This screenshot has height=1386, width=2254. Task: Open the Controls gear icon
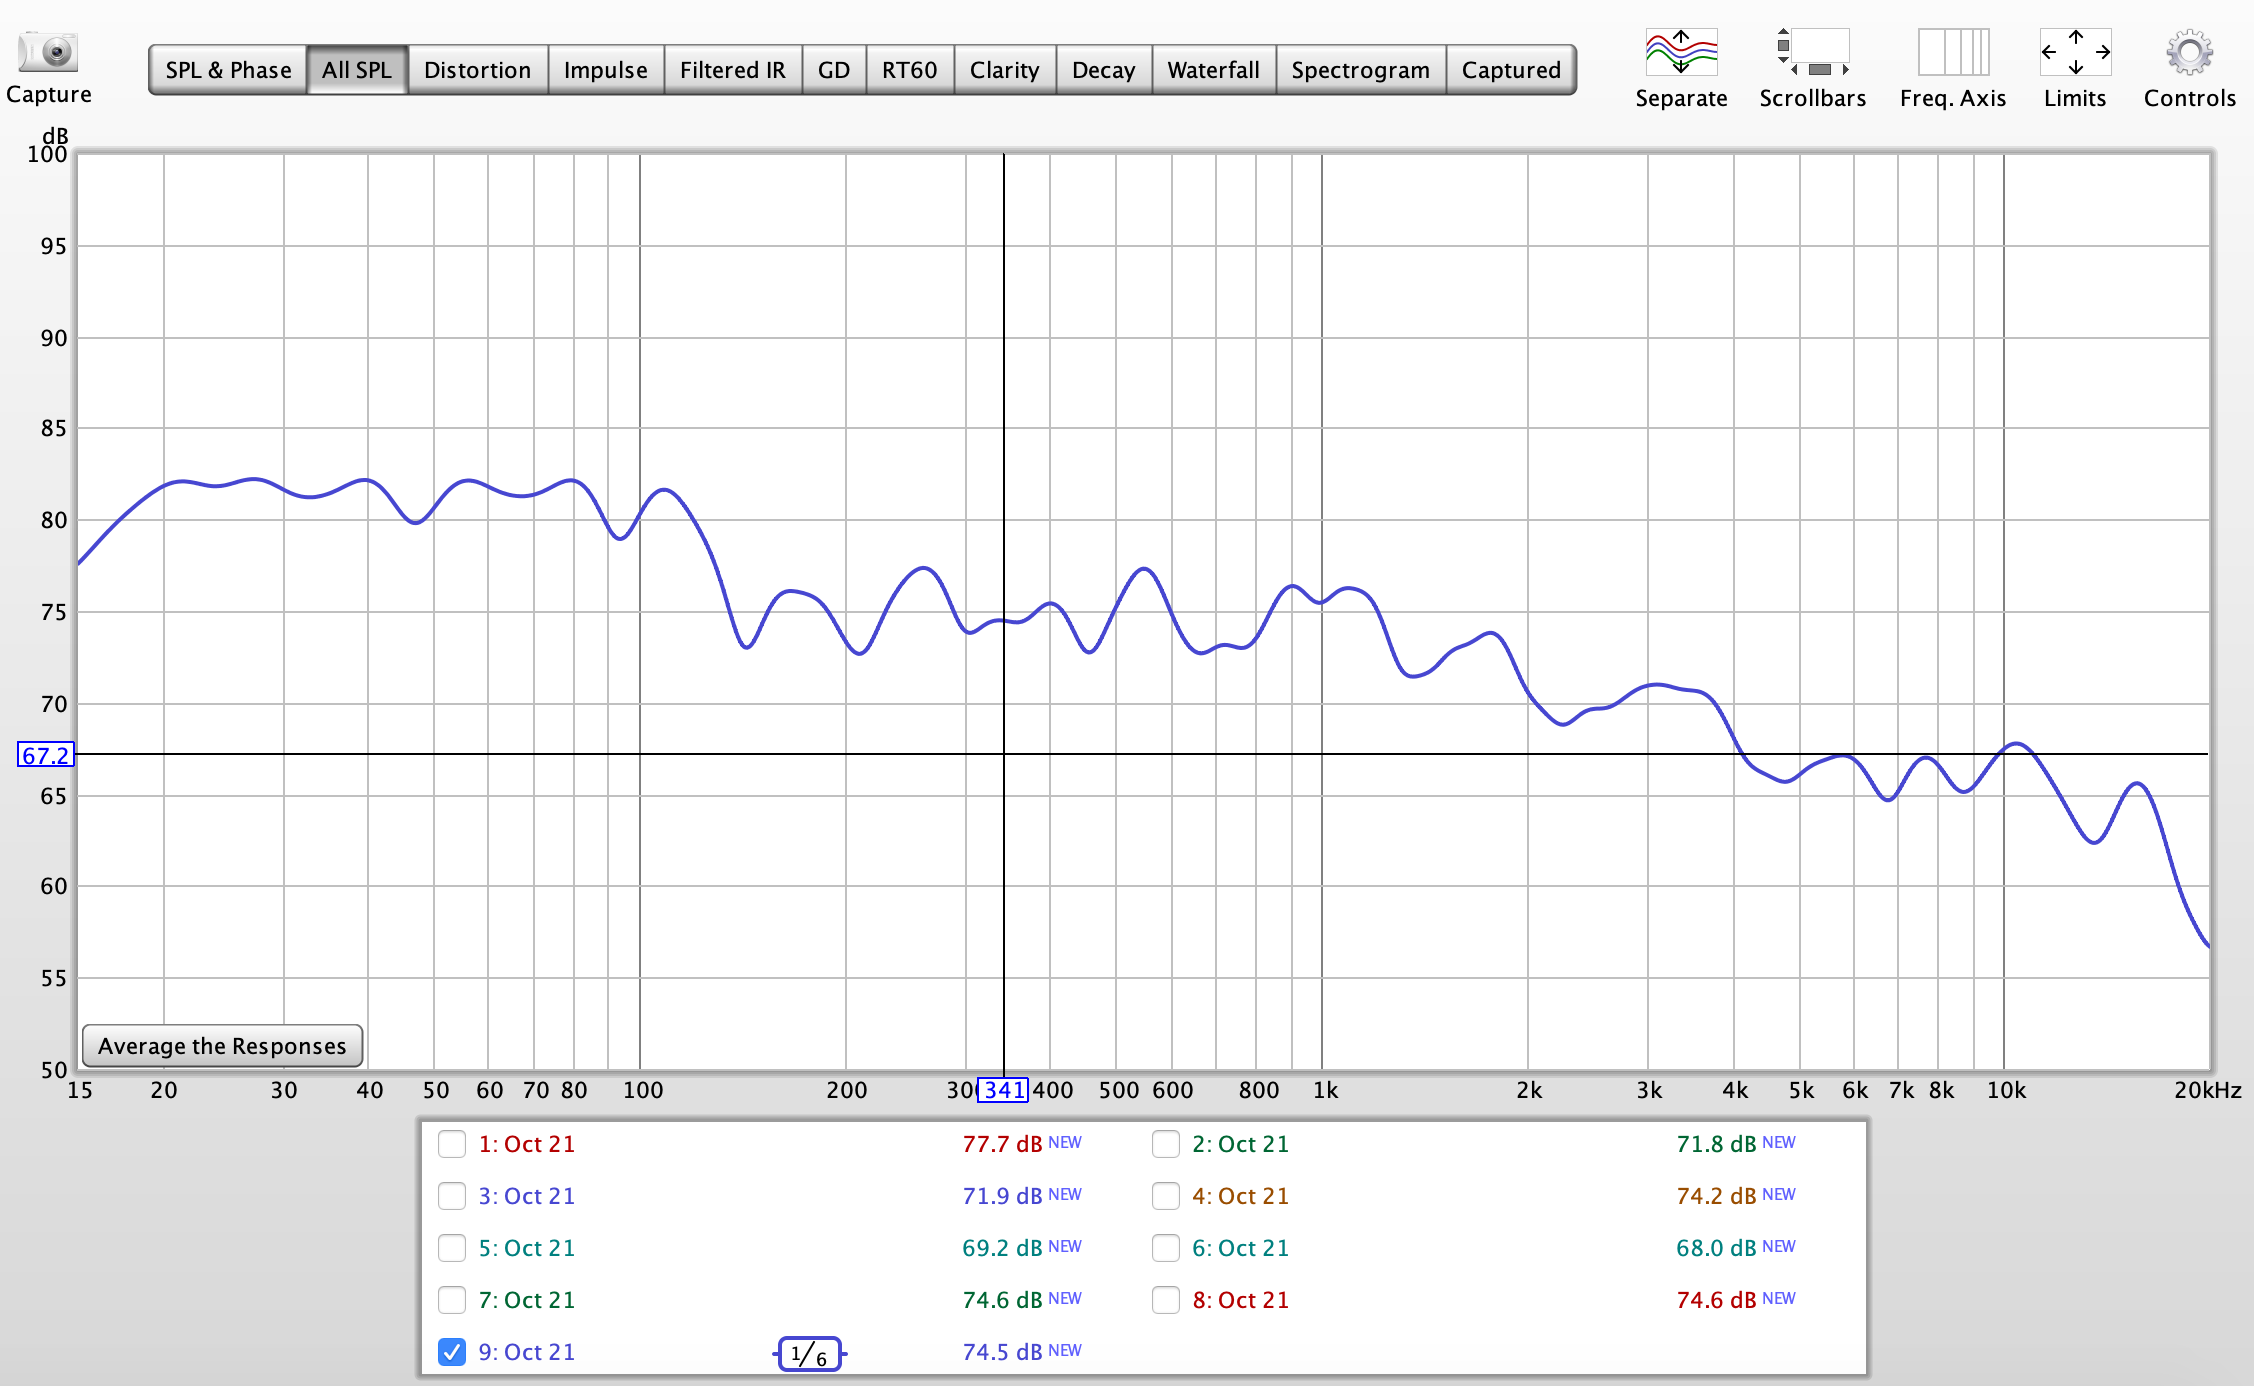pos(2188,52)
